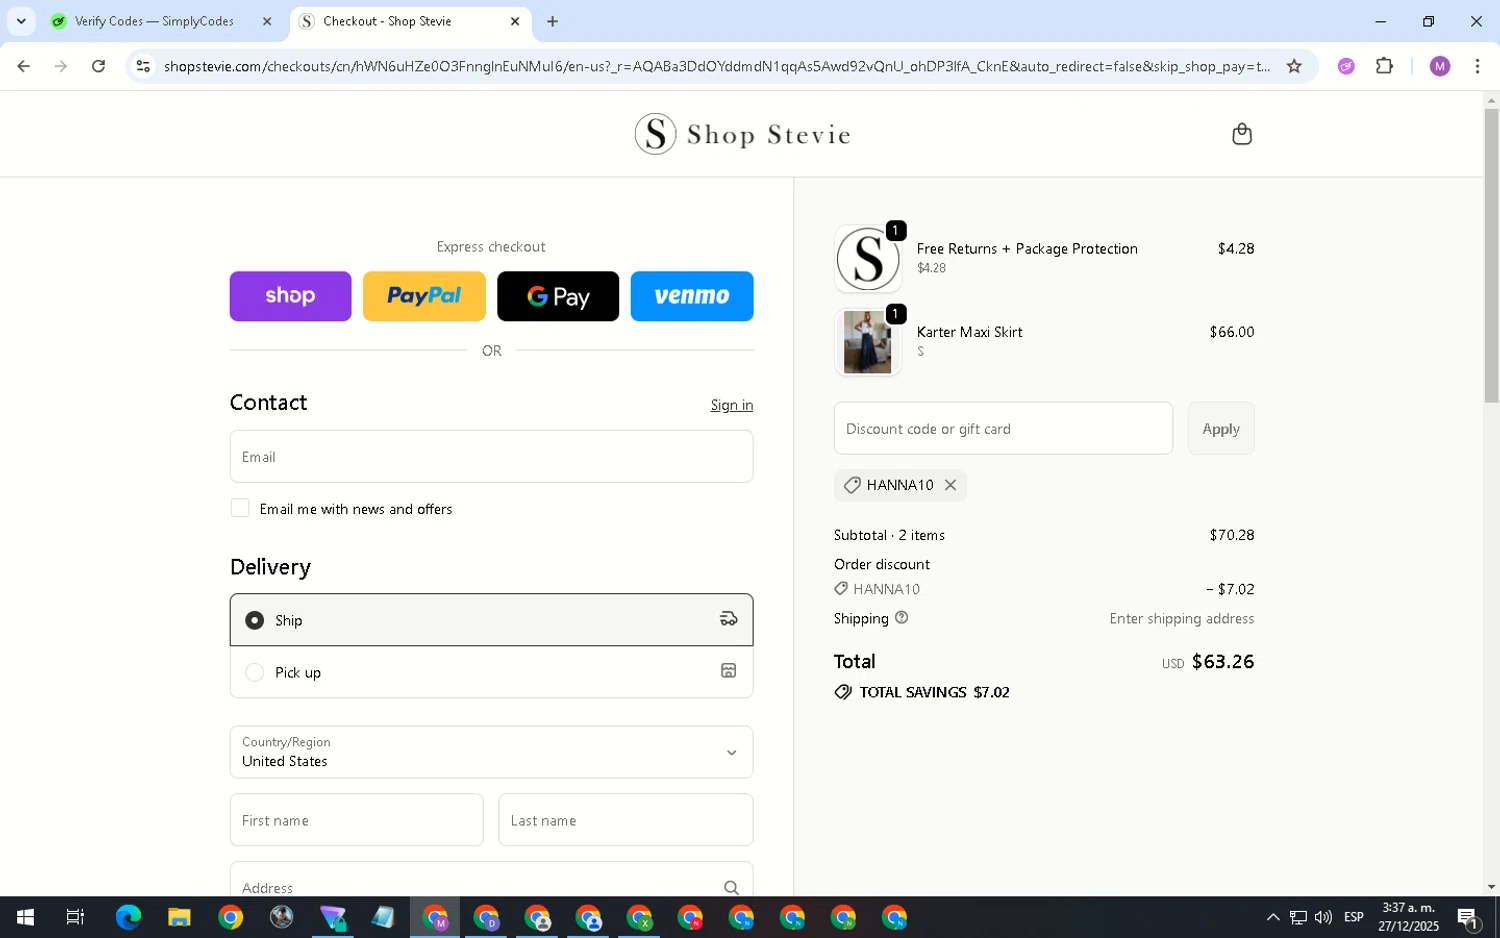Click the browser address bar URL
This screenshot has width=1500, height=938.
click(x=716, y=66)
